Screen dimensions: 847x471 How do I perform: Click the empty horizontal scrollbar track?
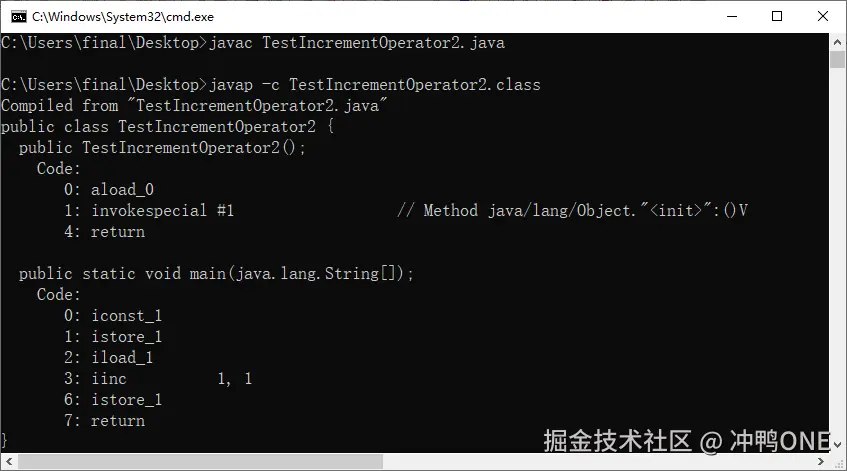click(597, 462)
